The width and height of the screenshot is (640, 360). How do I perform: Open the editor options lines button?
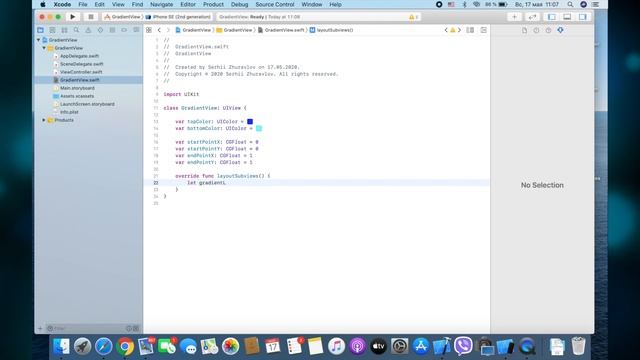[x=470, y=30]
